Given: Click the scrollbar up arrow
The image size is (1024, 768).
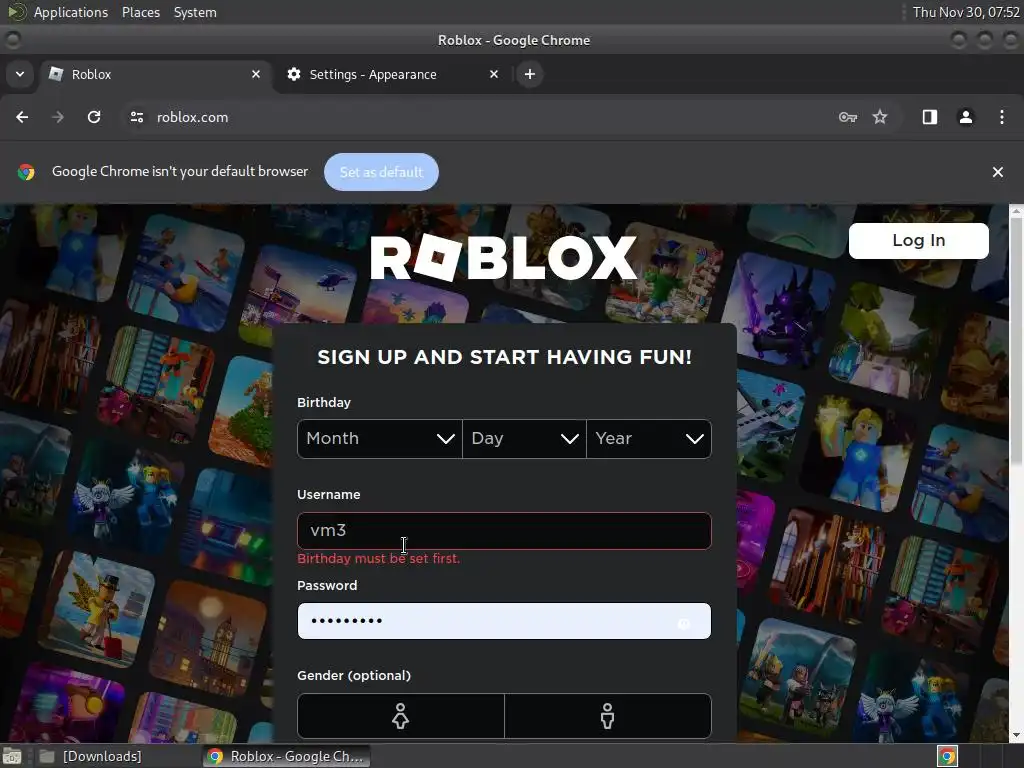Looking at the screenshot, I should pos(1016,211).
